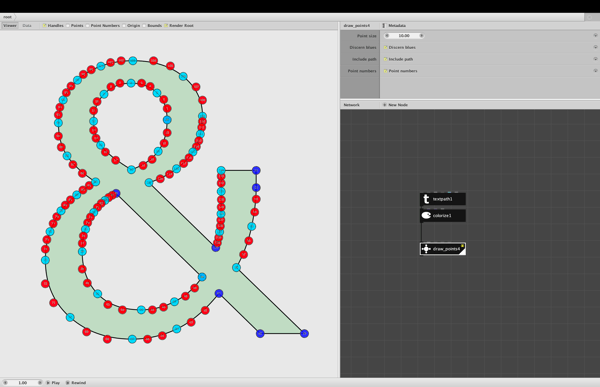Enable the Bounds checkbox
600x387 pixels.
[144, 26]
